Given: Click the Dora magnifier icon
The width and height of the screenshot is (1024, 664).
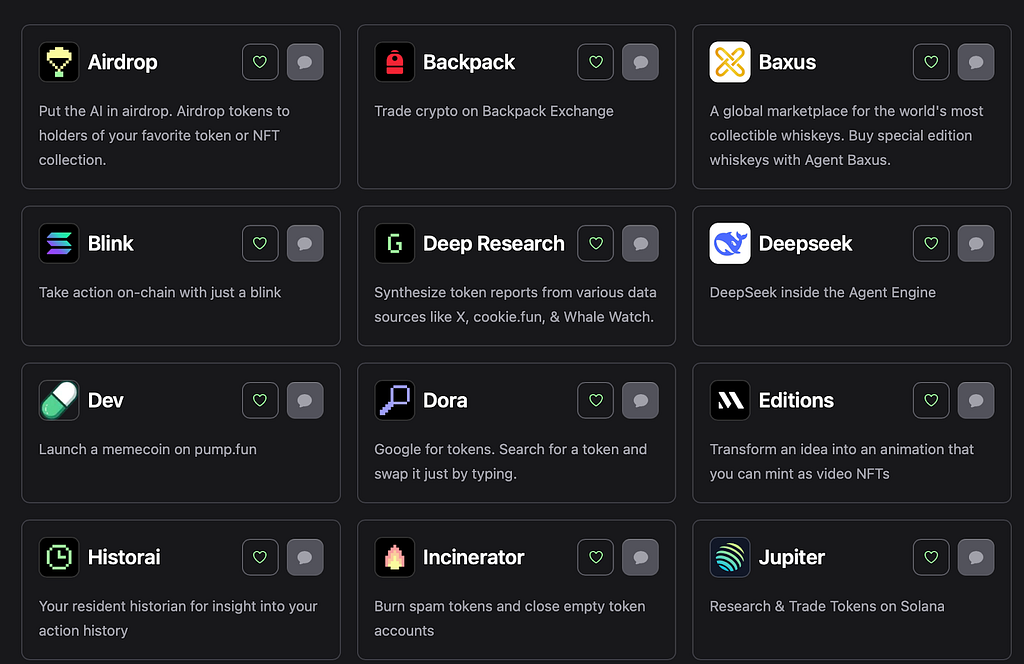Looking at the screenshot, I should pos(394,400).
